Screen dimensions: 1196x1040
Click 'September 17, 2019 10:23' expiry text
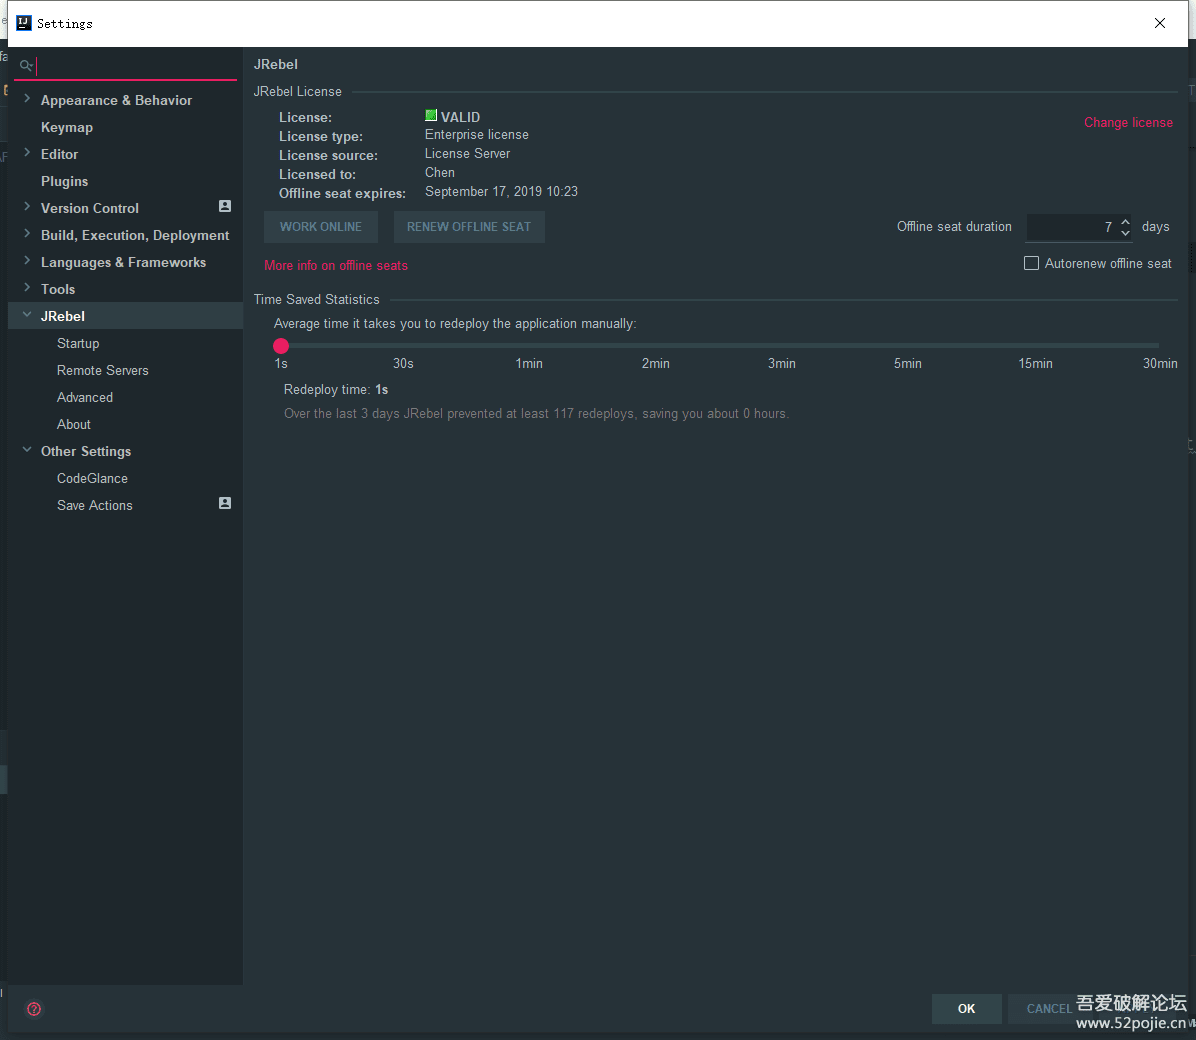coord(501,192)
